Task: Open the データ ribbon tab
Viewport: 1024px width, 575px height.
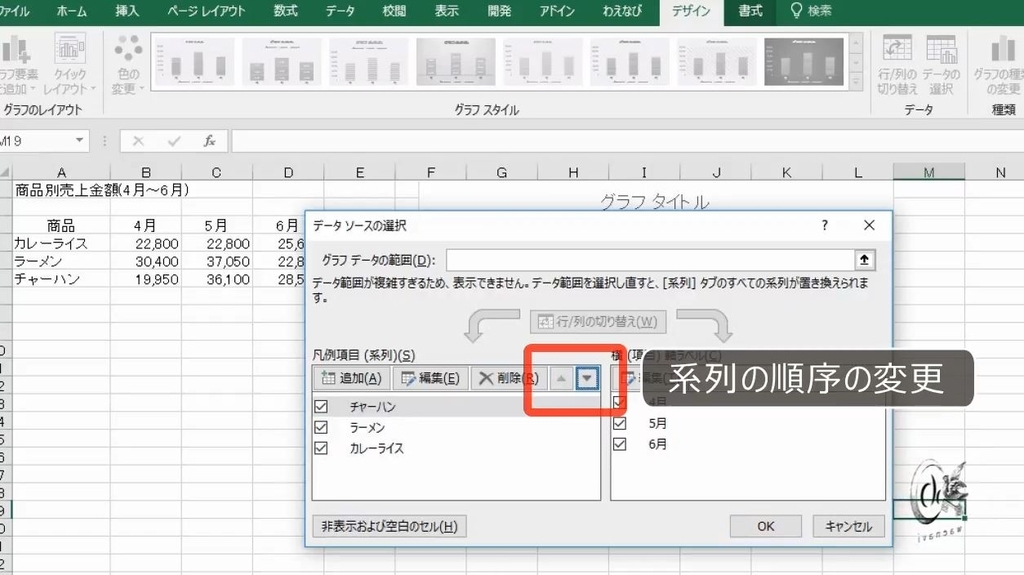Action: tap(340, 11)
